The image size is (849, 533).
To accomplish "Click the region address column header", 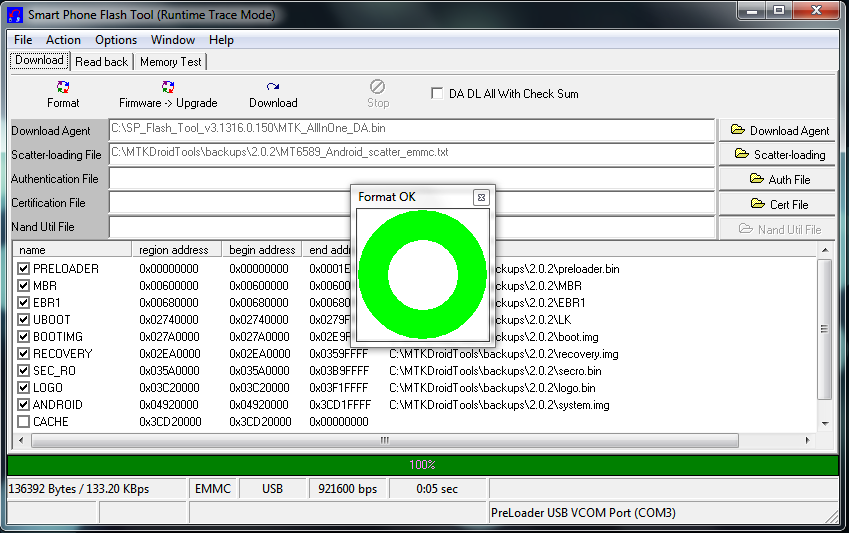I will coord(177,250).
